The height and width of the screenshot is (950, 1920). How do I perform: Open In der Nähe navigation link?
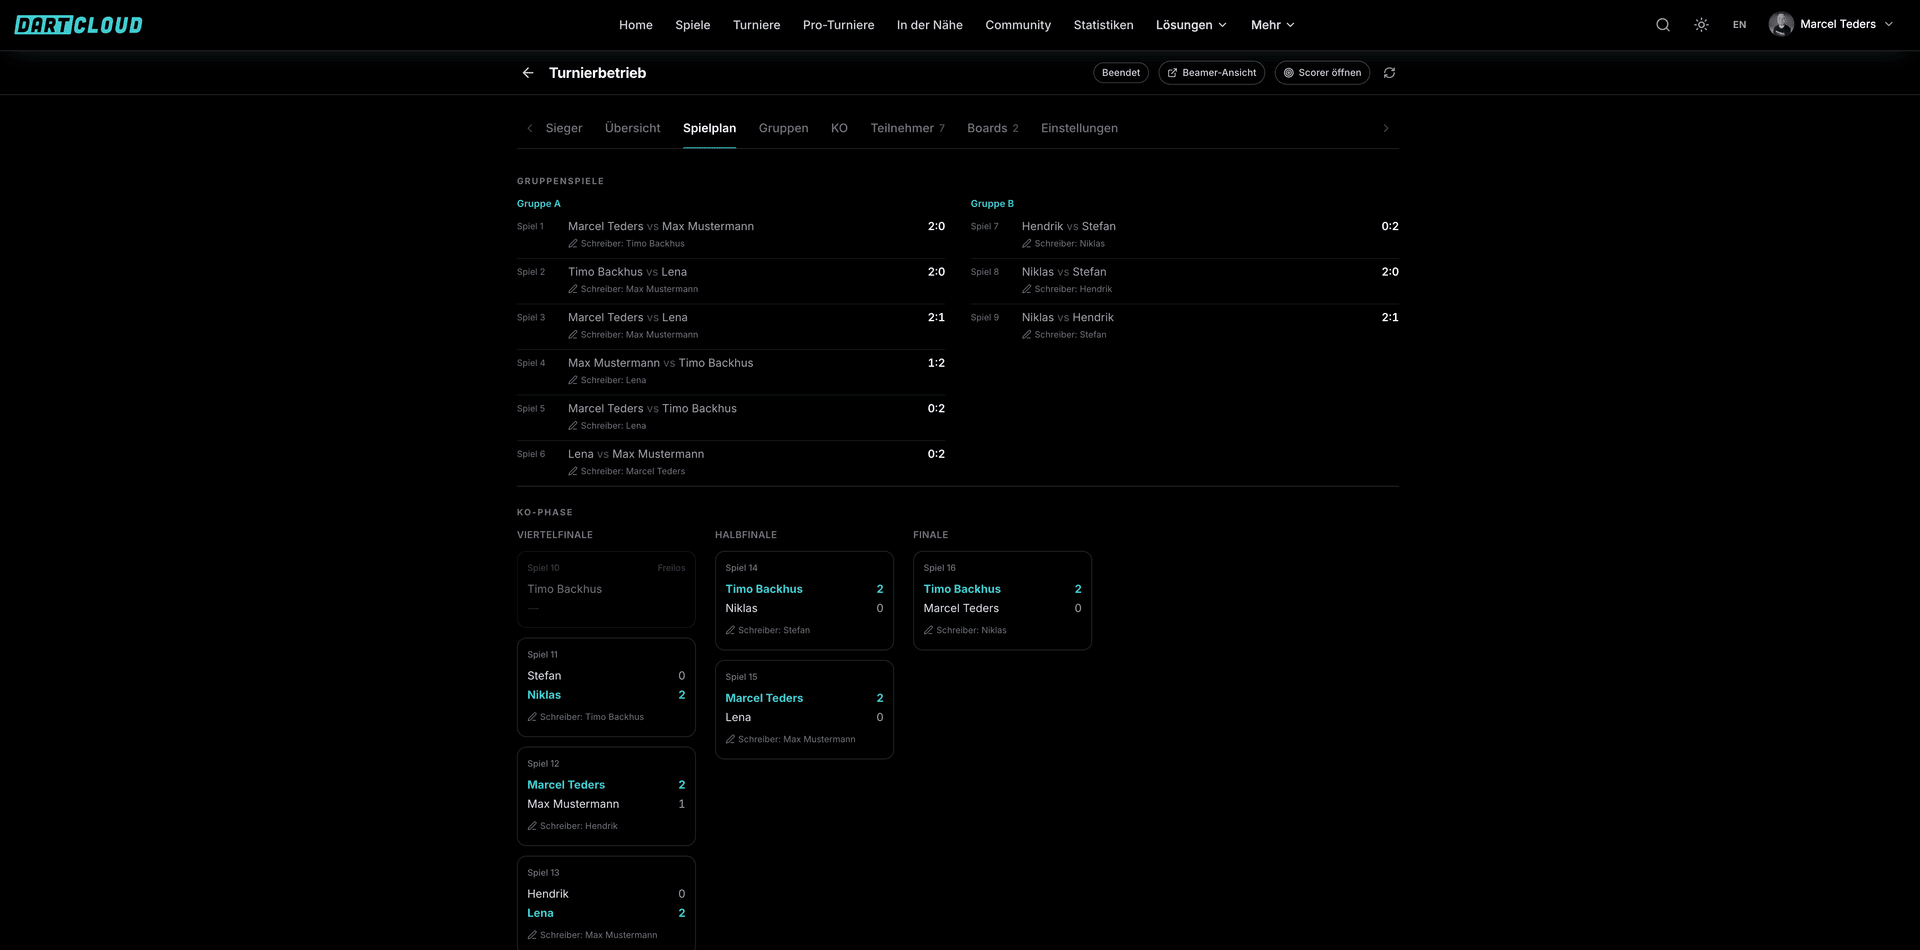pyautogui.click(x=930, y=25)
